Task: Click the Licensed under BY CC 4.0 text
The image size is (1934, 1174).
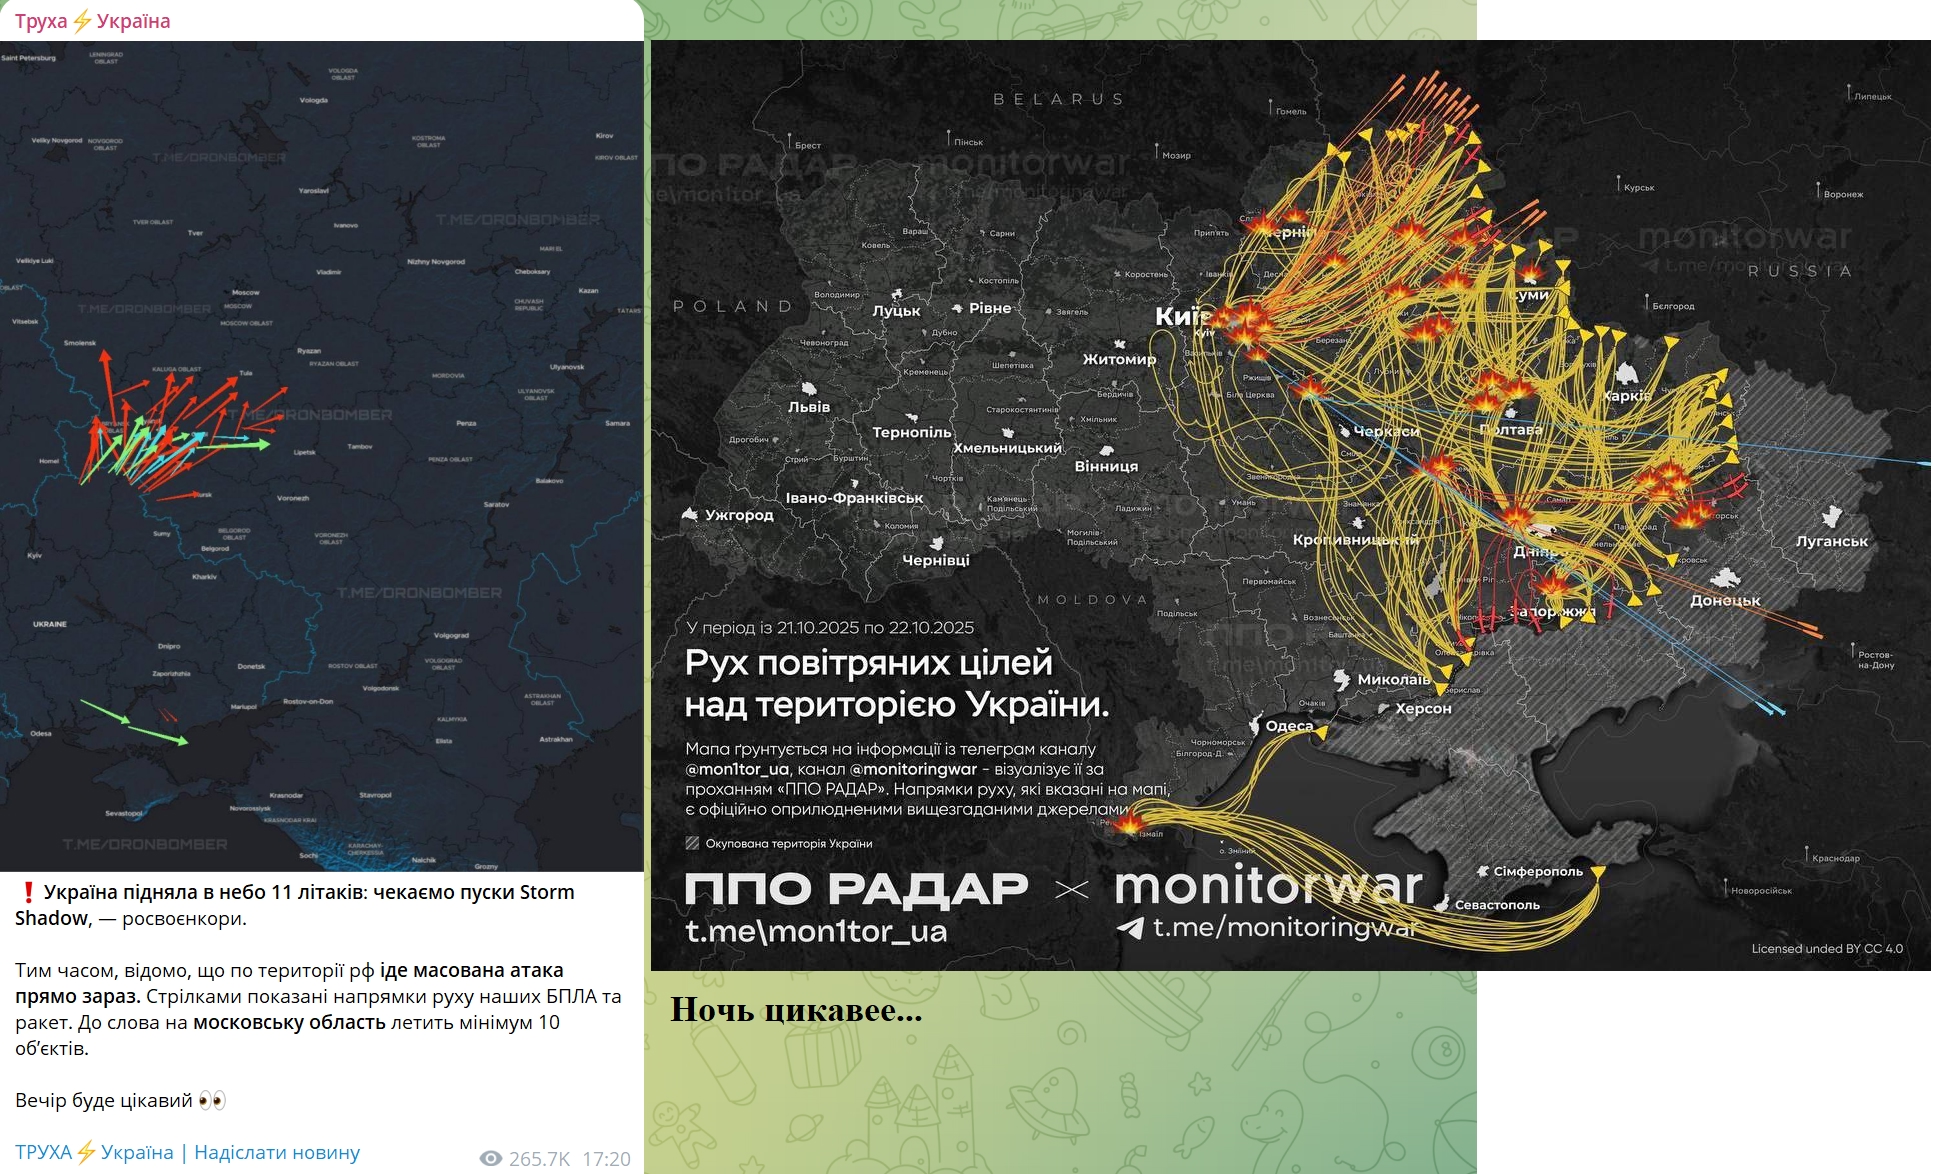Action: tap(1826, 948)
